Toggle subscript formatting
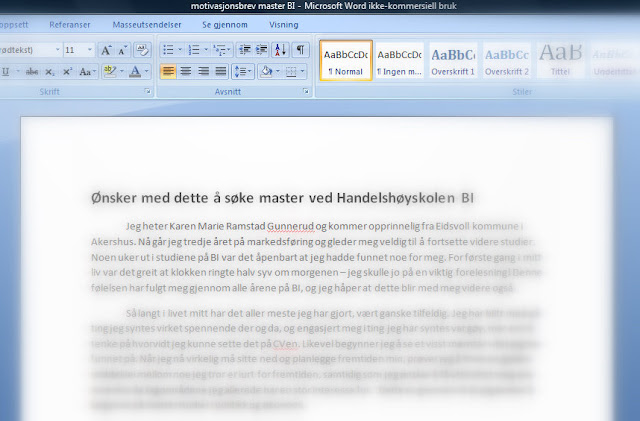The height and width of the screenshot is (421, 640). click(50, 72)
